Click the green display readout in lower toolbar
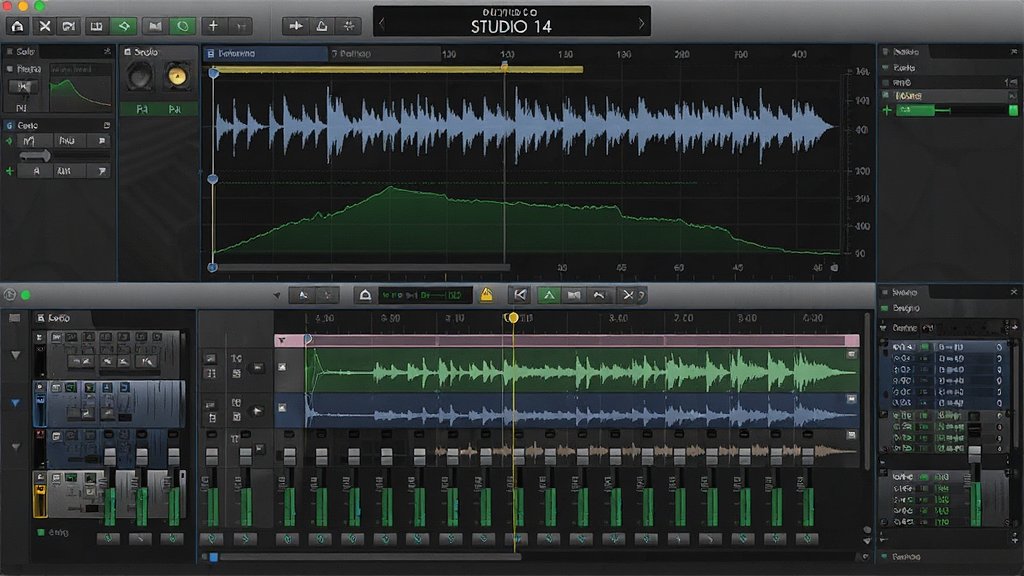The height and width of the screenshot is (576, 1024). (425, 295)
